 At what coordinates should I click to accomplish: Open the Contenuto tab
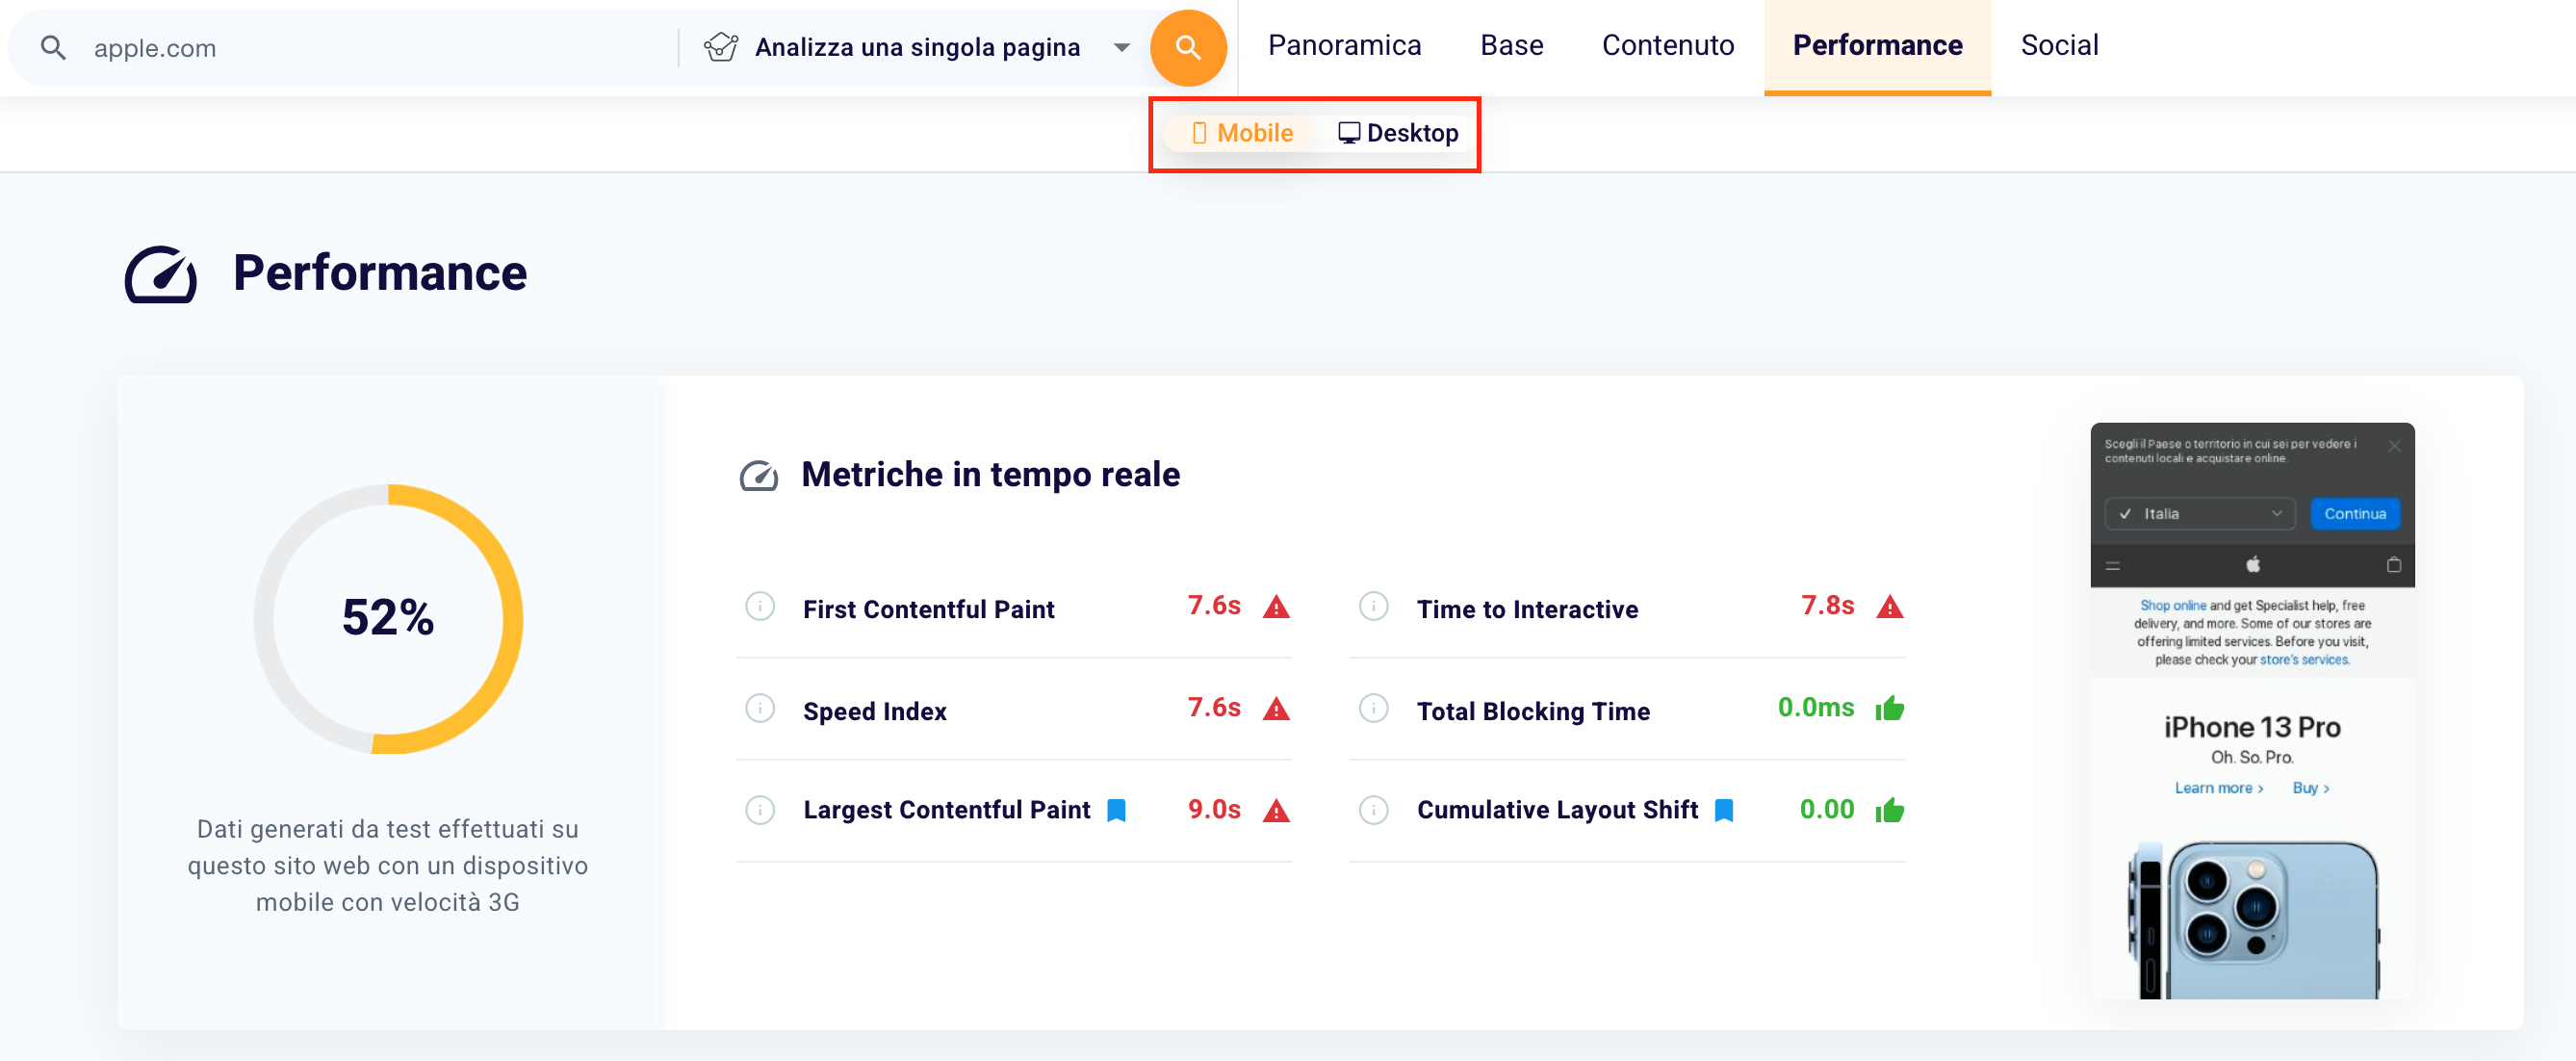(x=1667, y=45)
